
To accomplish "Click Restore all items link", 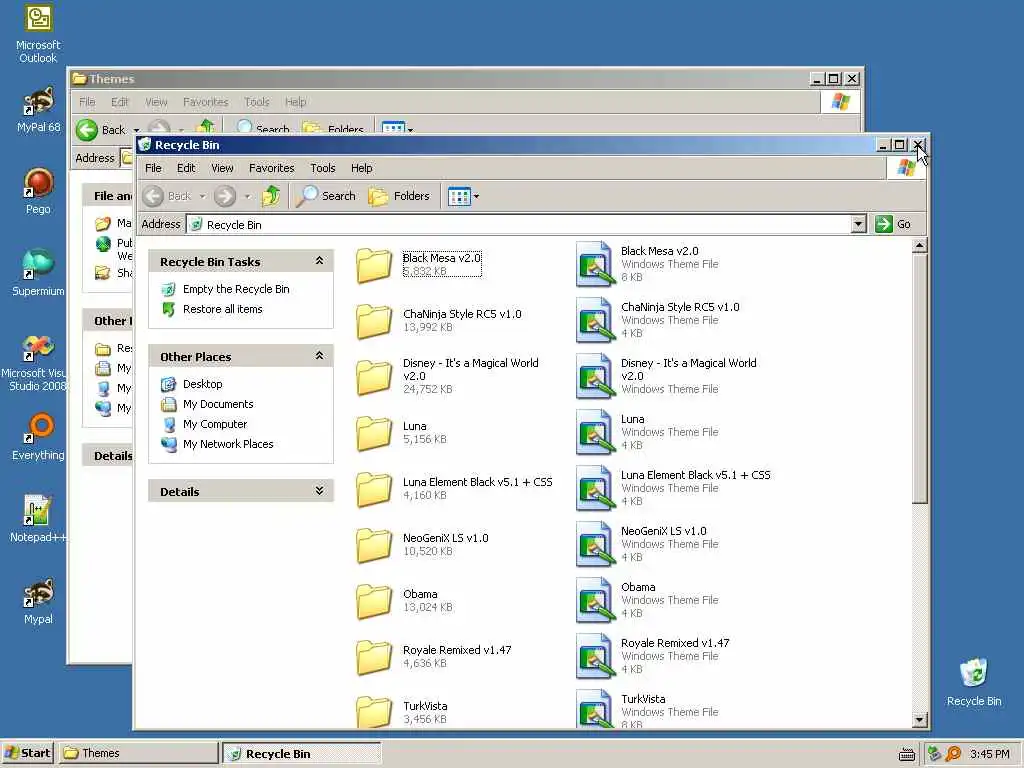I will point(223,309).
